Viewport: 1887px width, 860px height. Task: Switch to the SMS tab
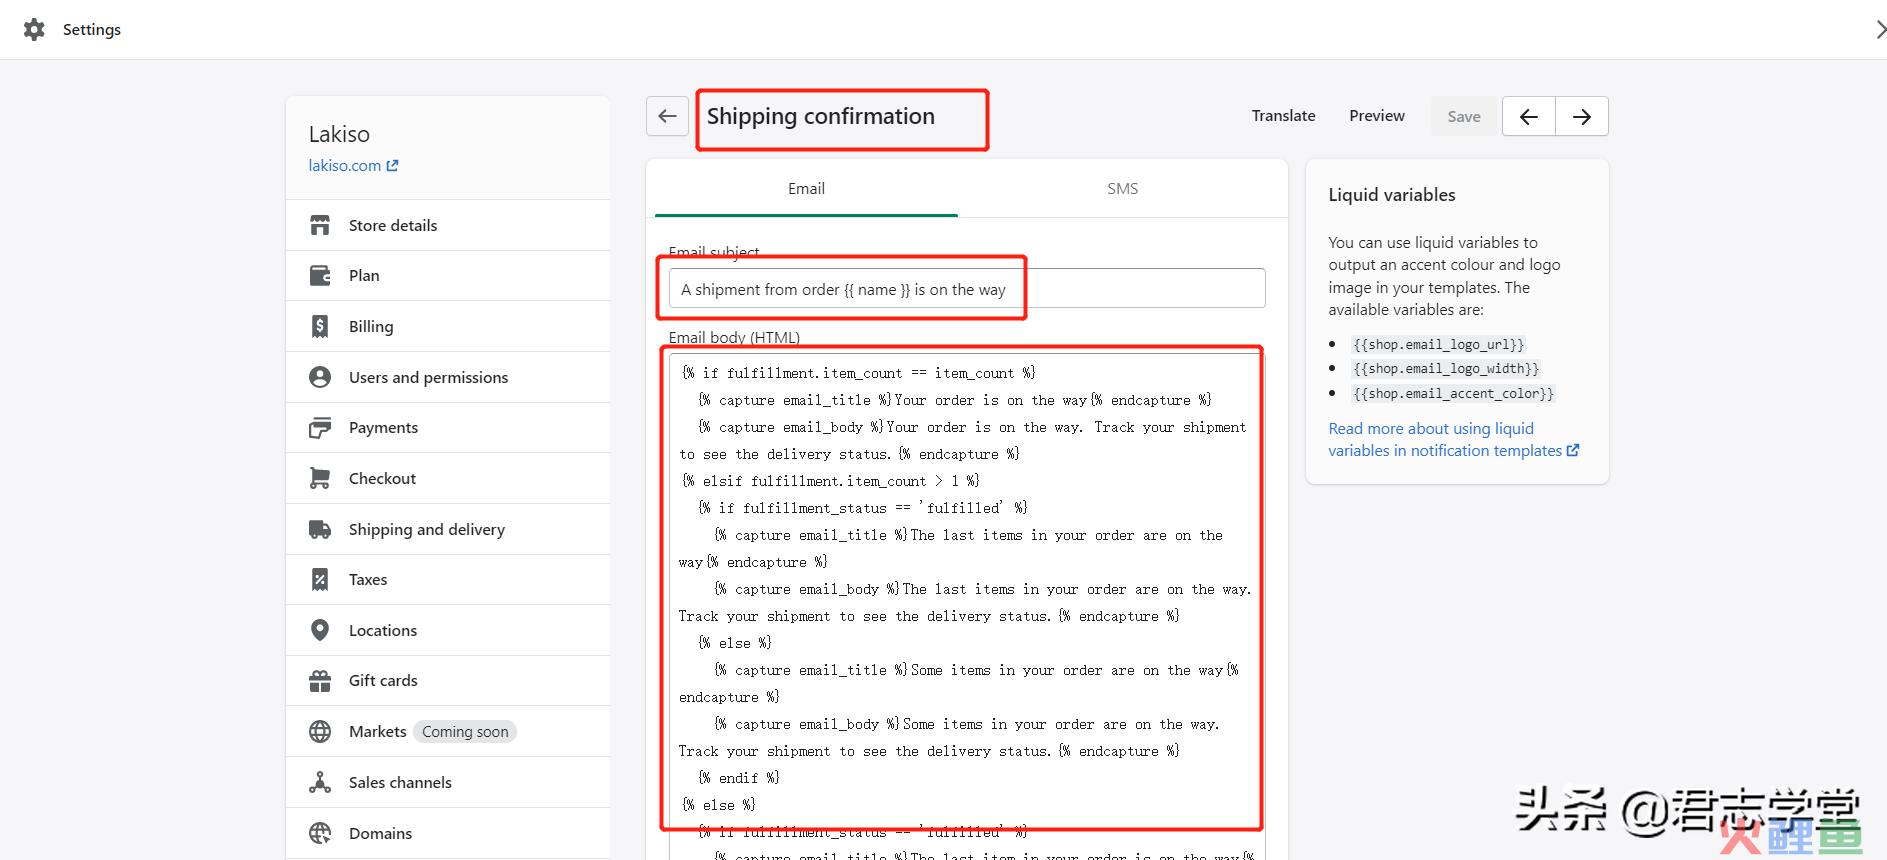click(x=1122, y=189)
